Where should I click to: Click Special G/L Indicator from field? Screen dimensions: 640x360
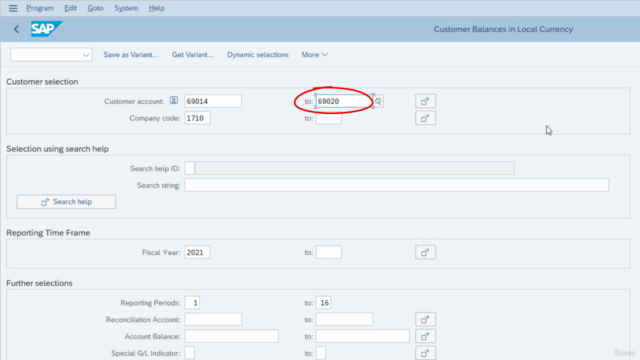pyautogui.click(x=190, y=353)
